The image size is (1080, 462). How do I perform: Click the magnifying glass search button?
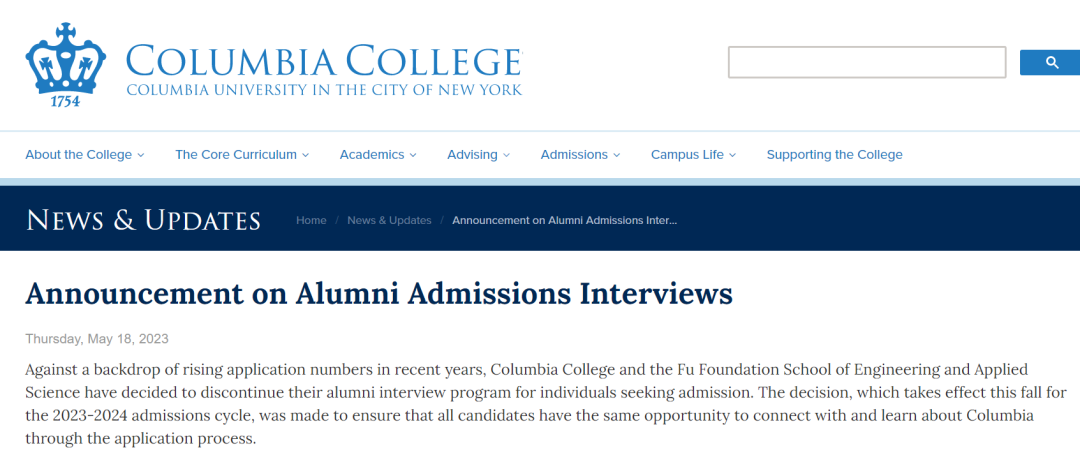tap(1050, 62)
